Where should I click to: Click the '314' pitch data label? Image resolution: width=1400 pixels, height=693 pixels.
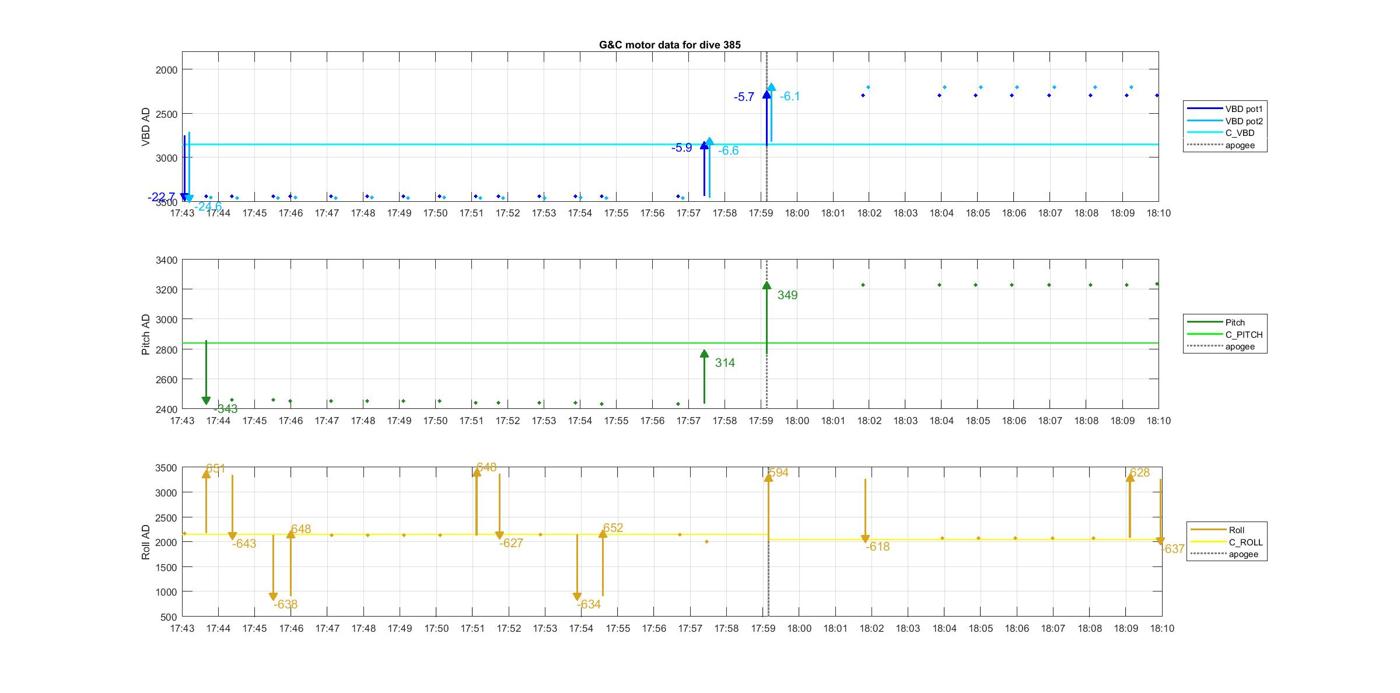pos(725,362)
